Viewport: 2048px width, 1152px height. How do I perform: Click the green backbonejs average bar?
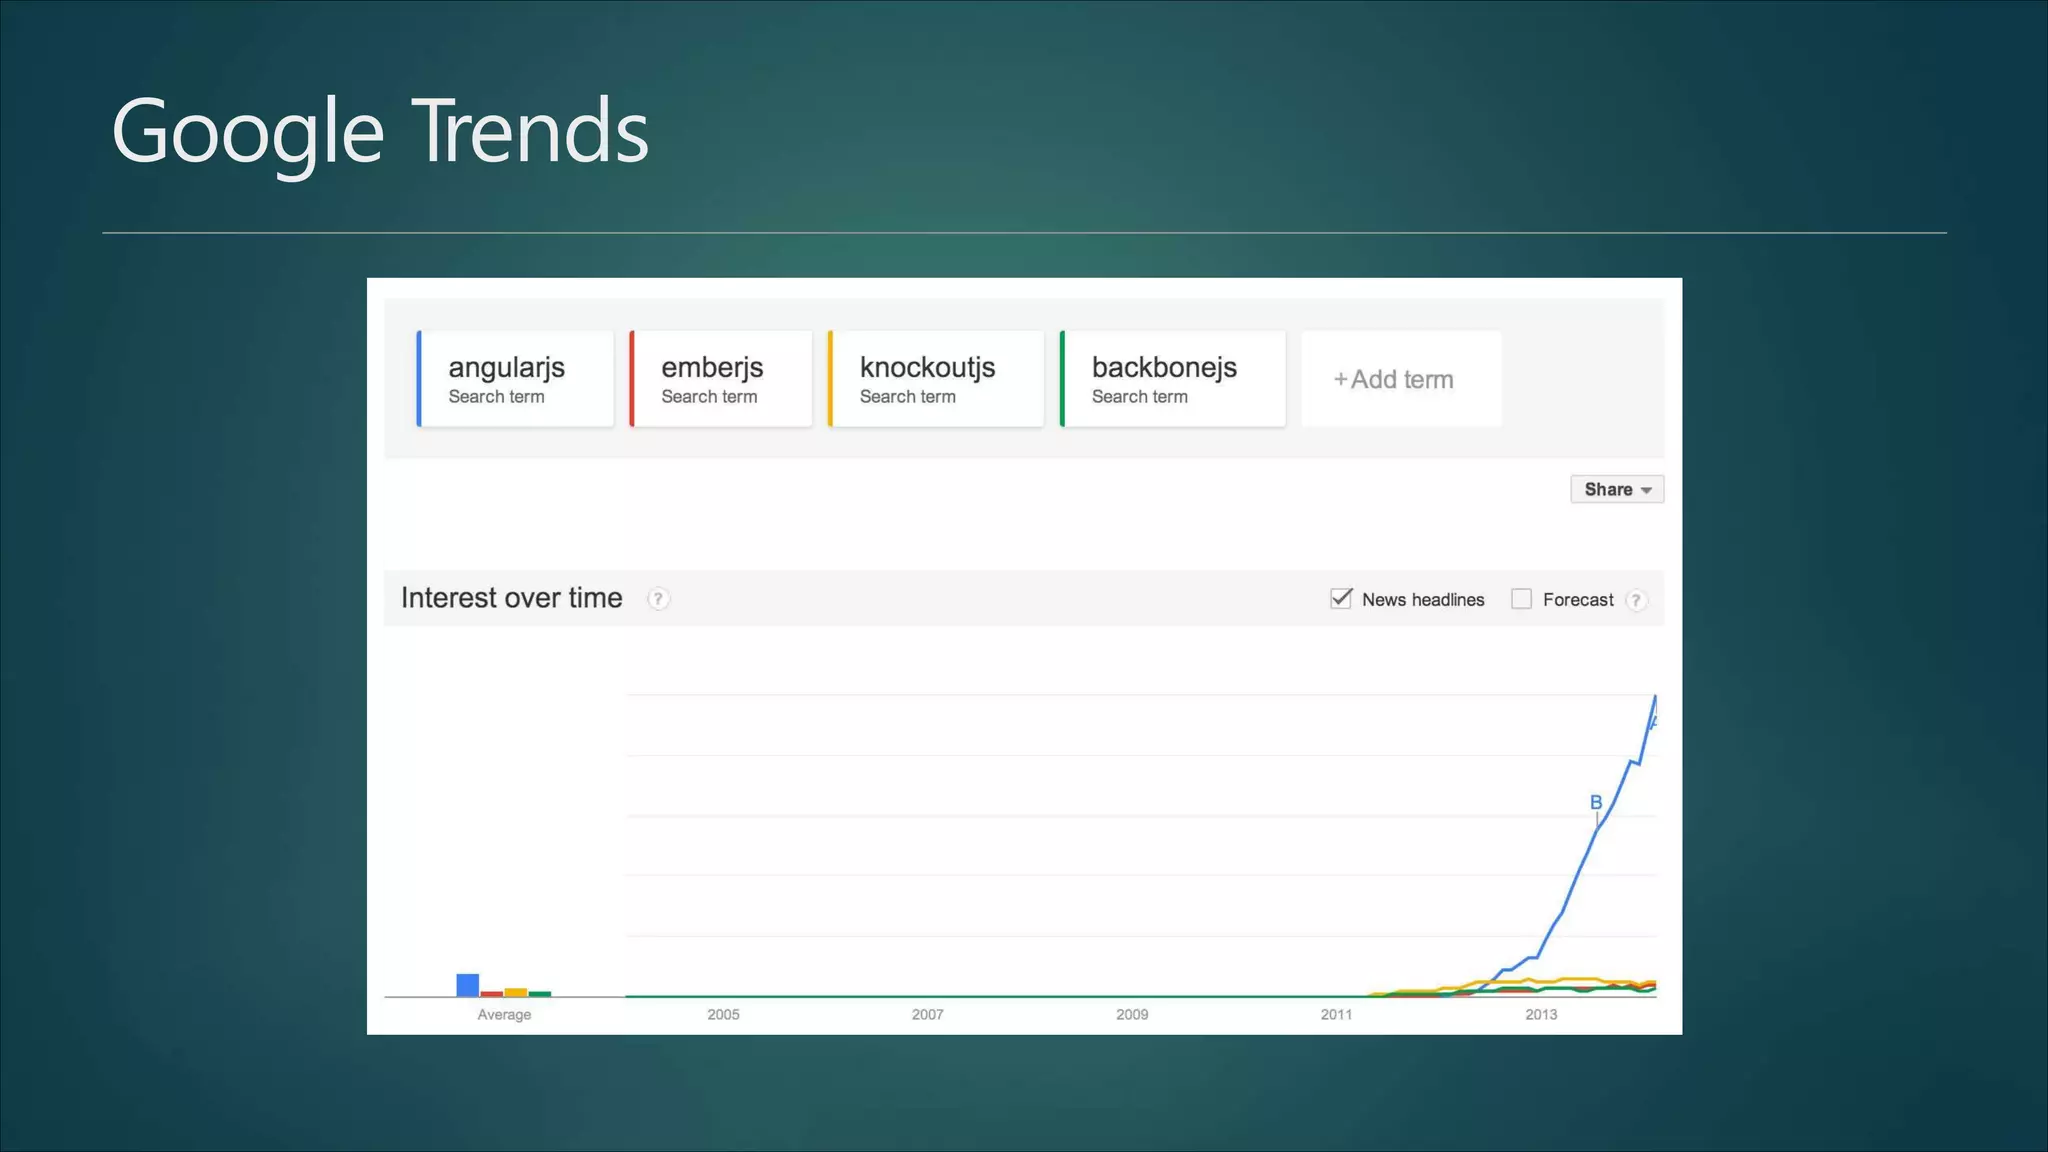[540, 994]
